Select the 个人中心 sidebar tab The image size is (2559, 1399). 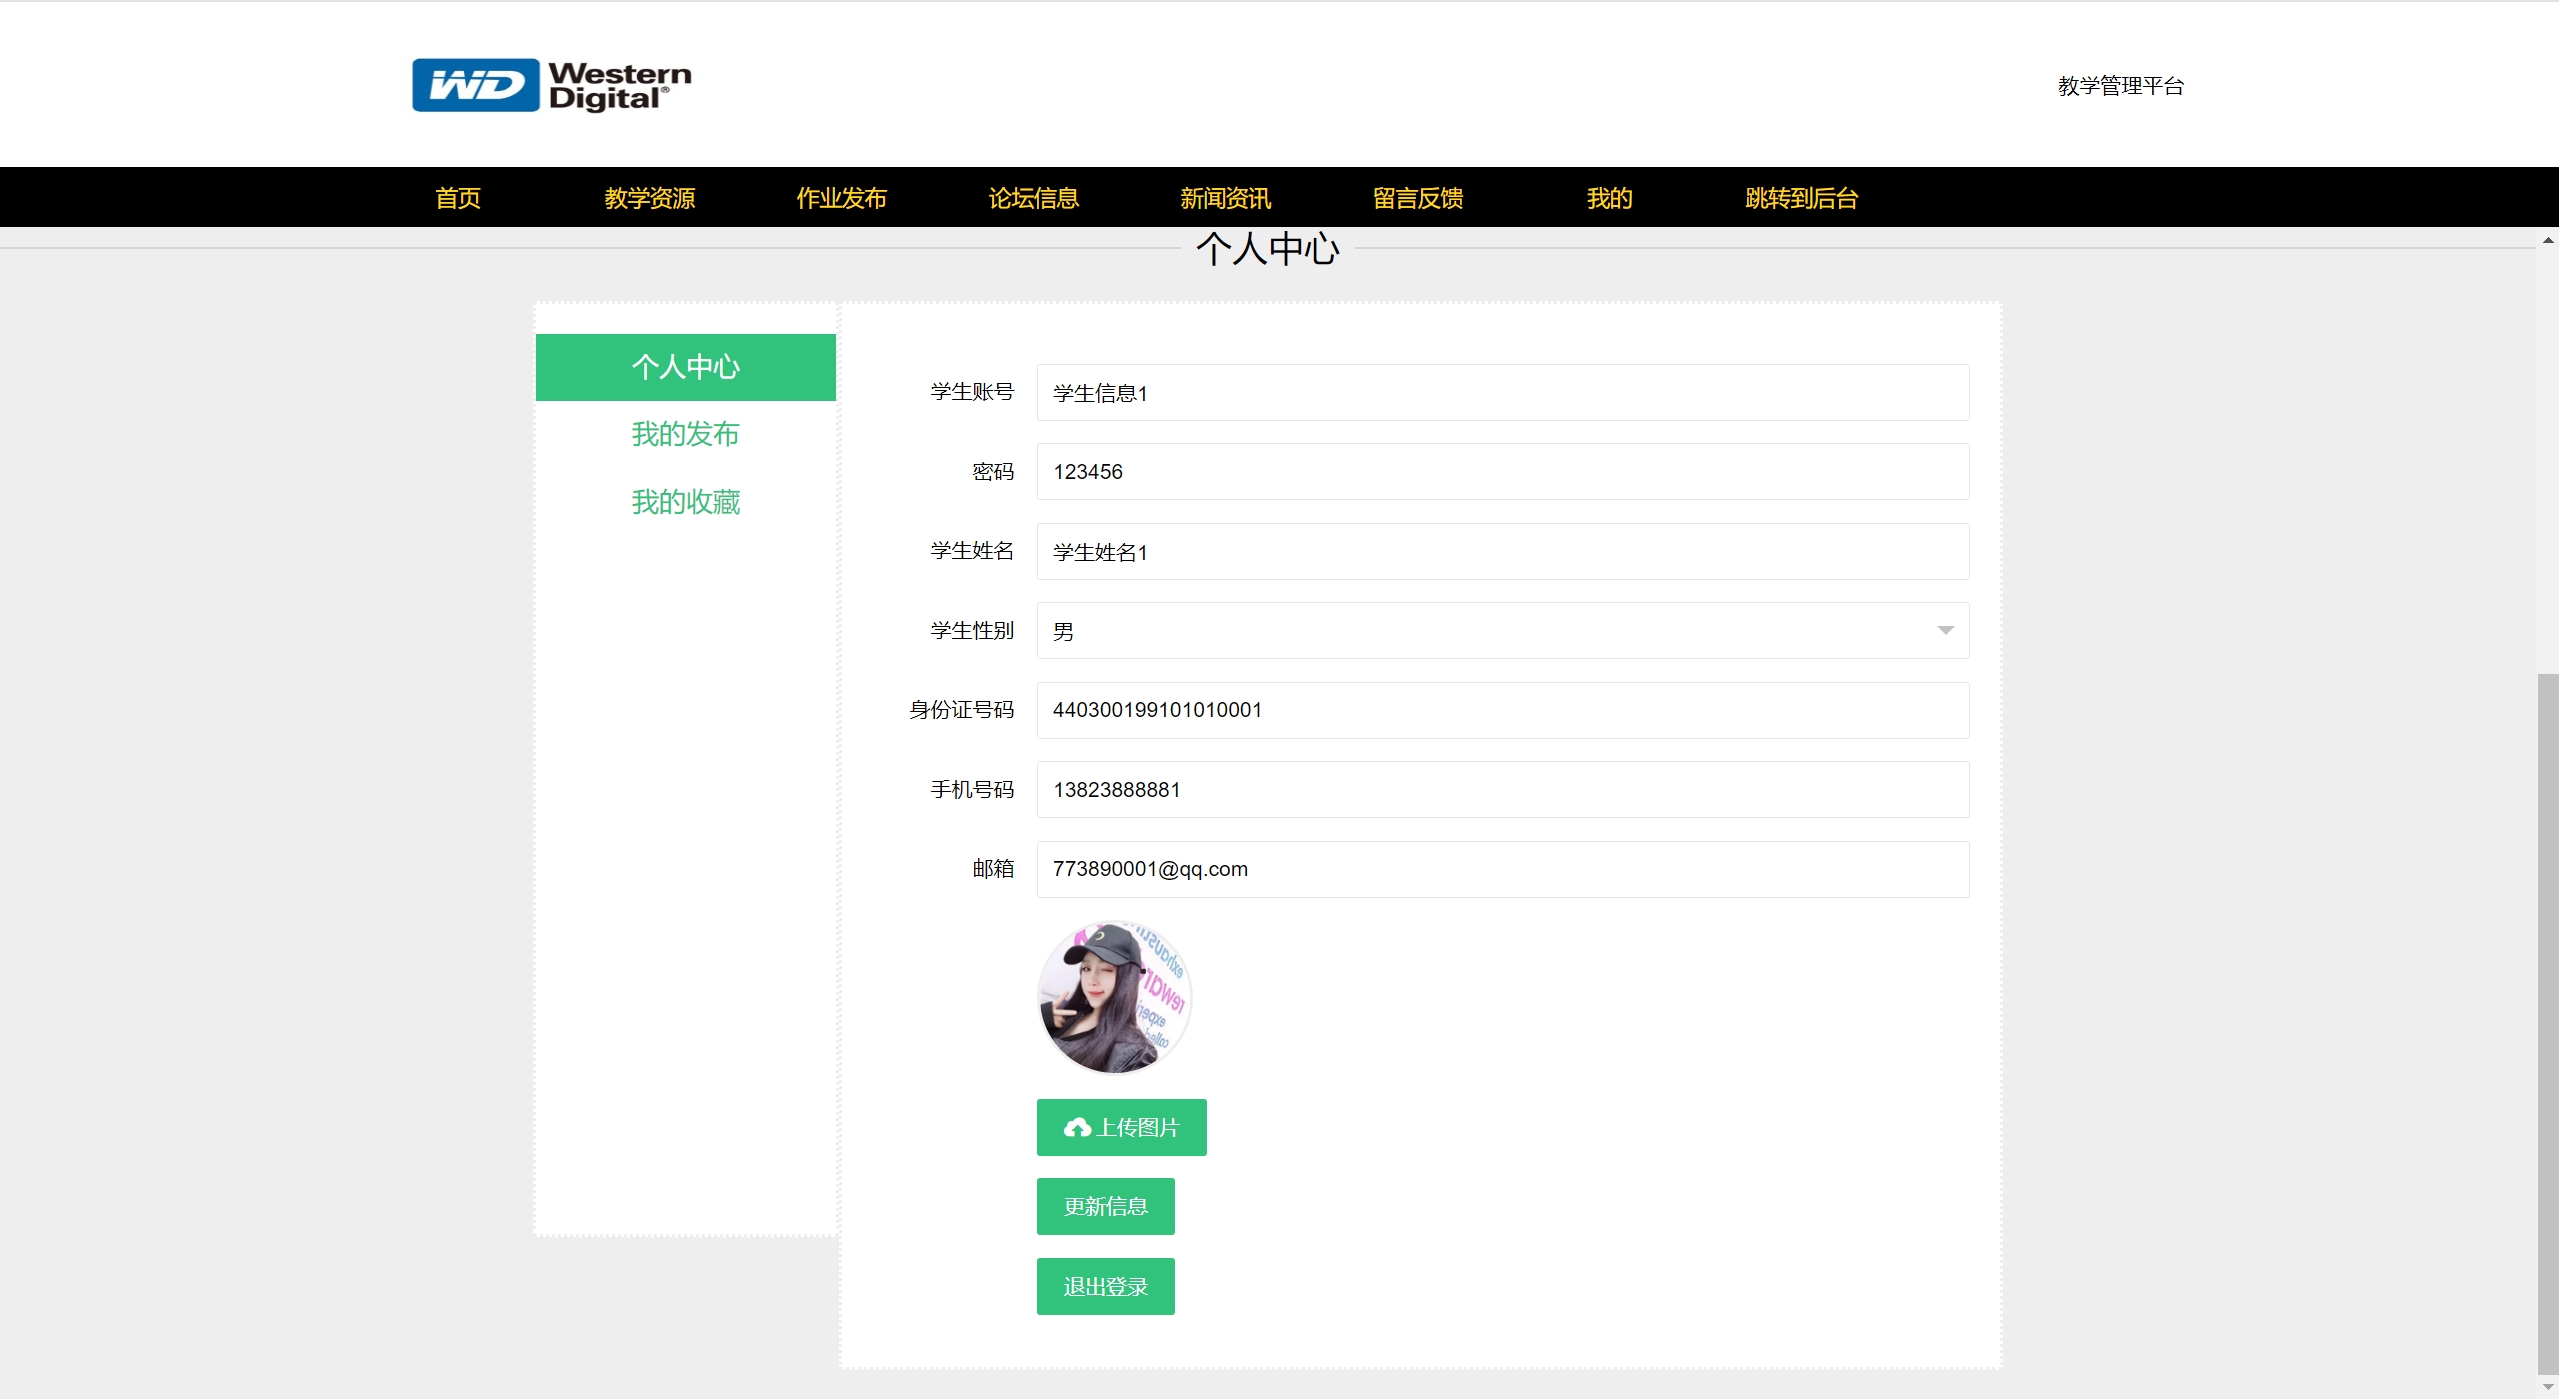[x=685, y=367]
